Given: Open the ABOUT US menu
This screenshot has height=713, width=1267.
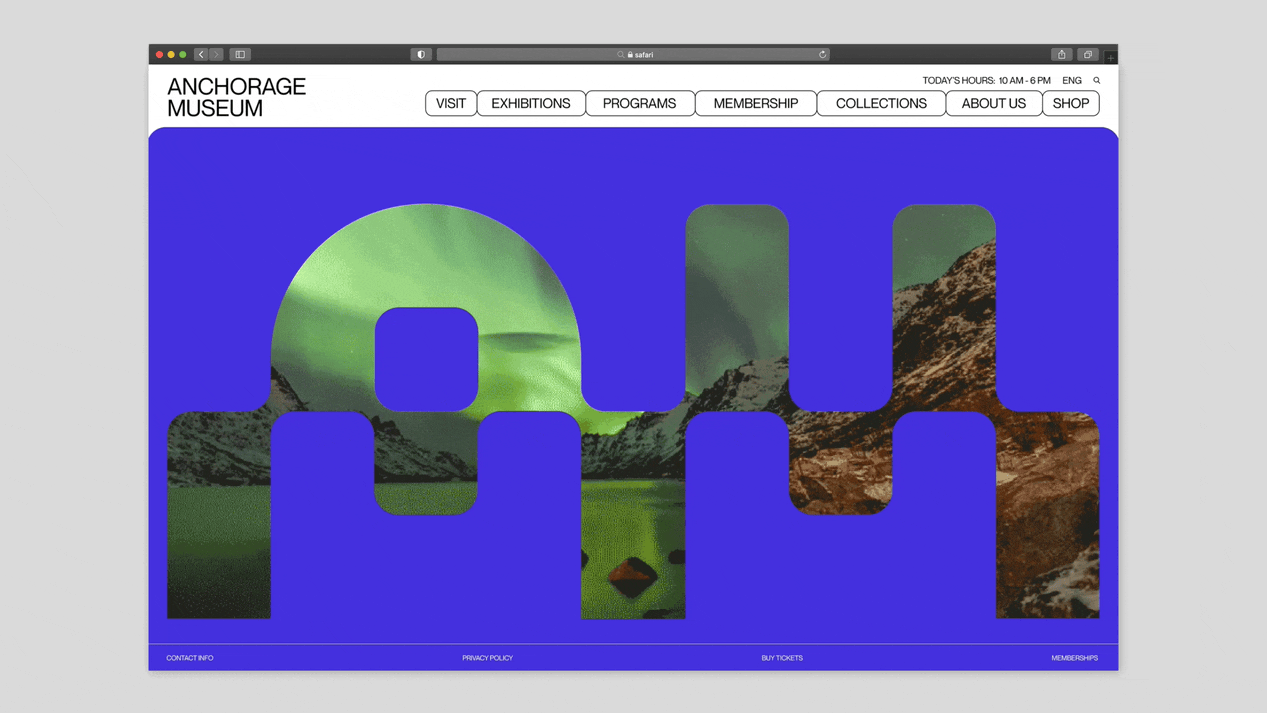Looking at the screenshot, I should (994, 103).
